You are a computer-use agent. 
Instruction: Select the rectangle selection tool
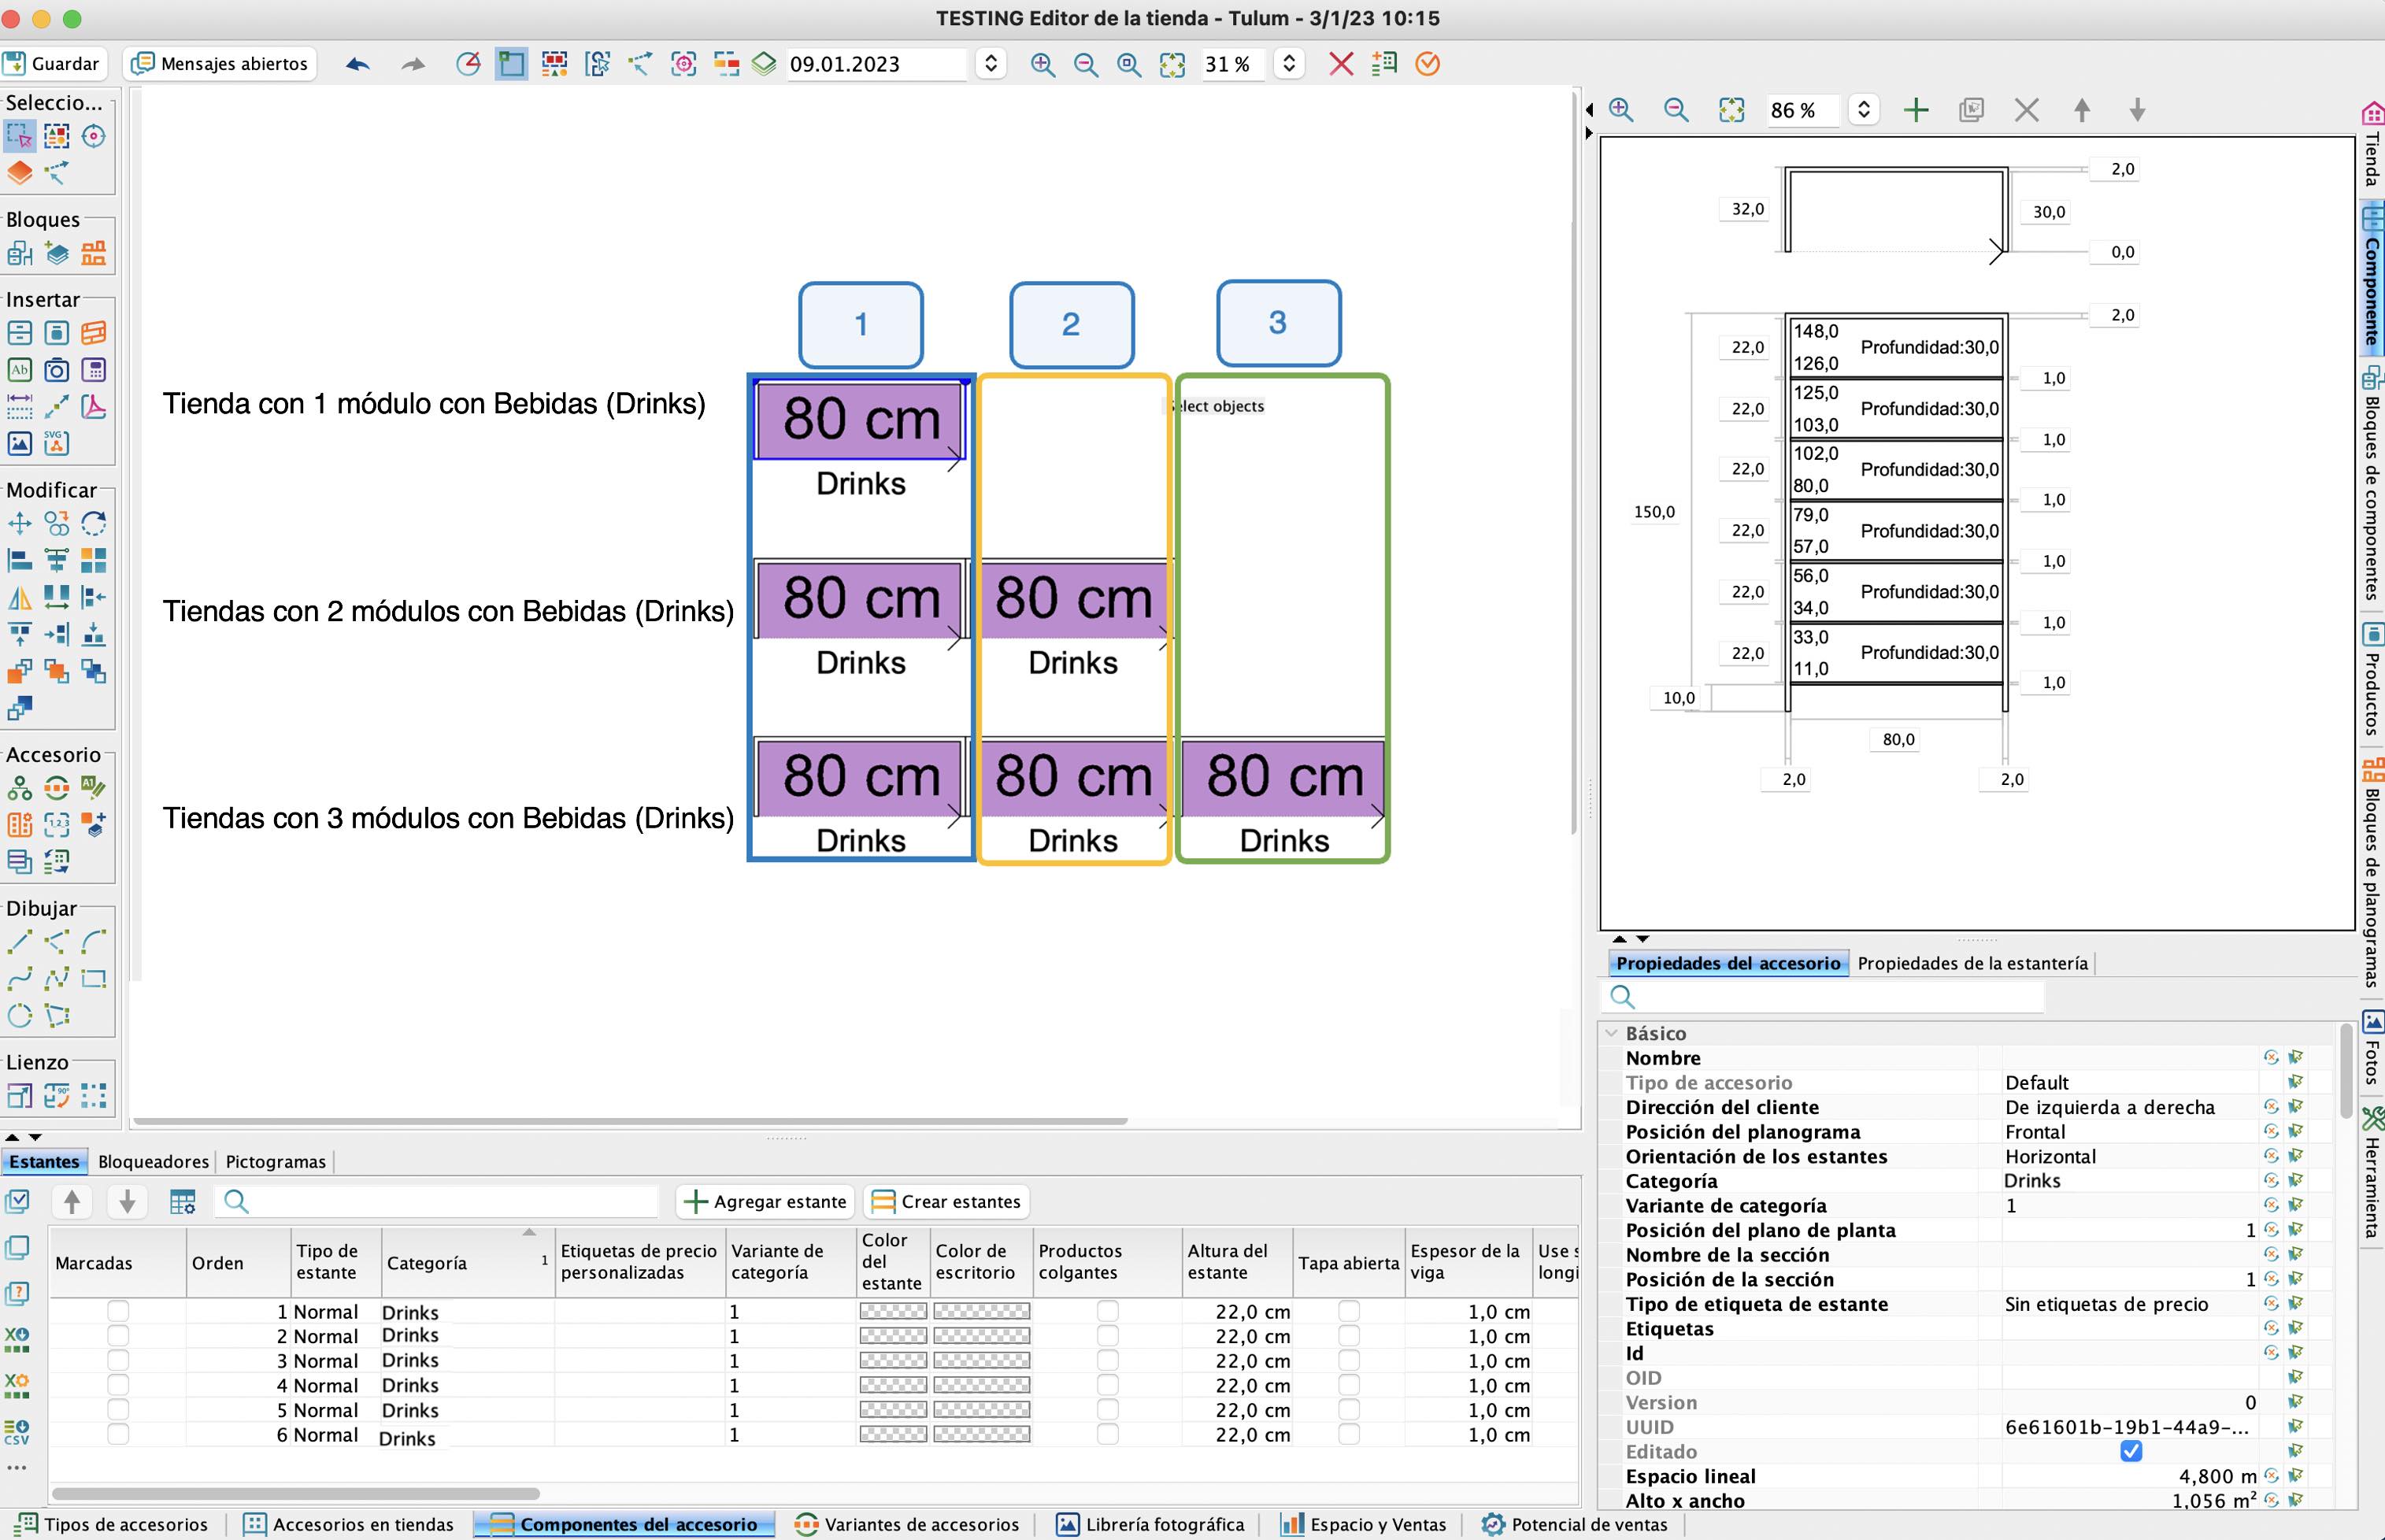point(20,135)
